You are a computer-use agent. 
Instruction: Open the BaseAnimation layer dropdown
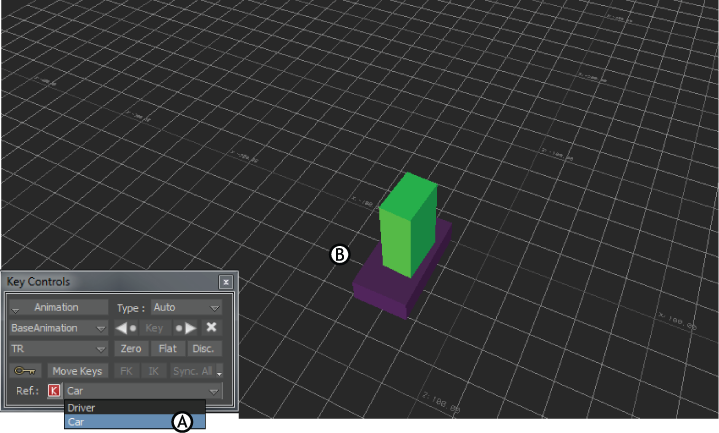click(x=59, y=328)
